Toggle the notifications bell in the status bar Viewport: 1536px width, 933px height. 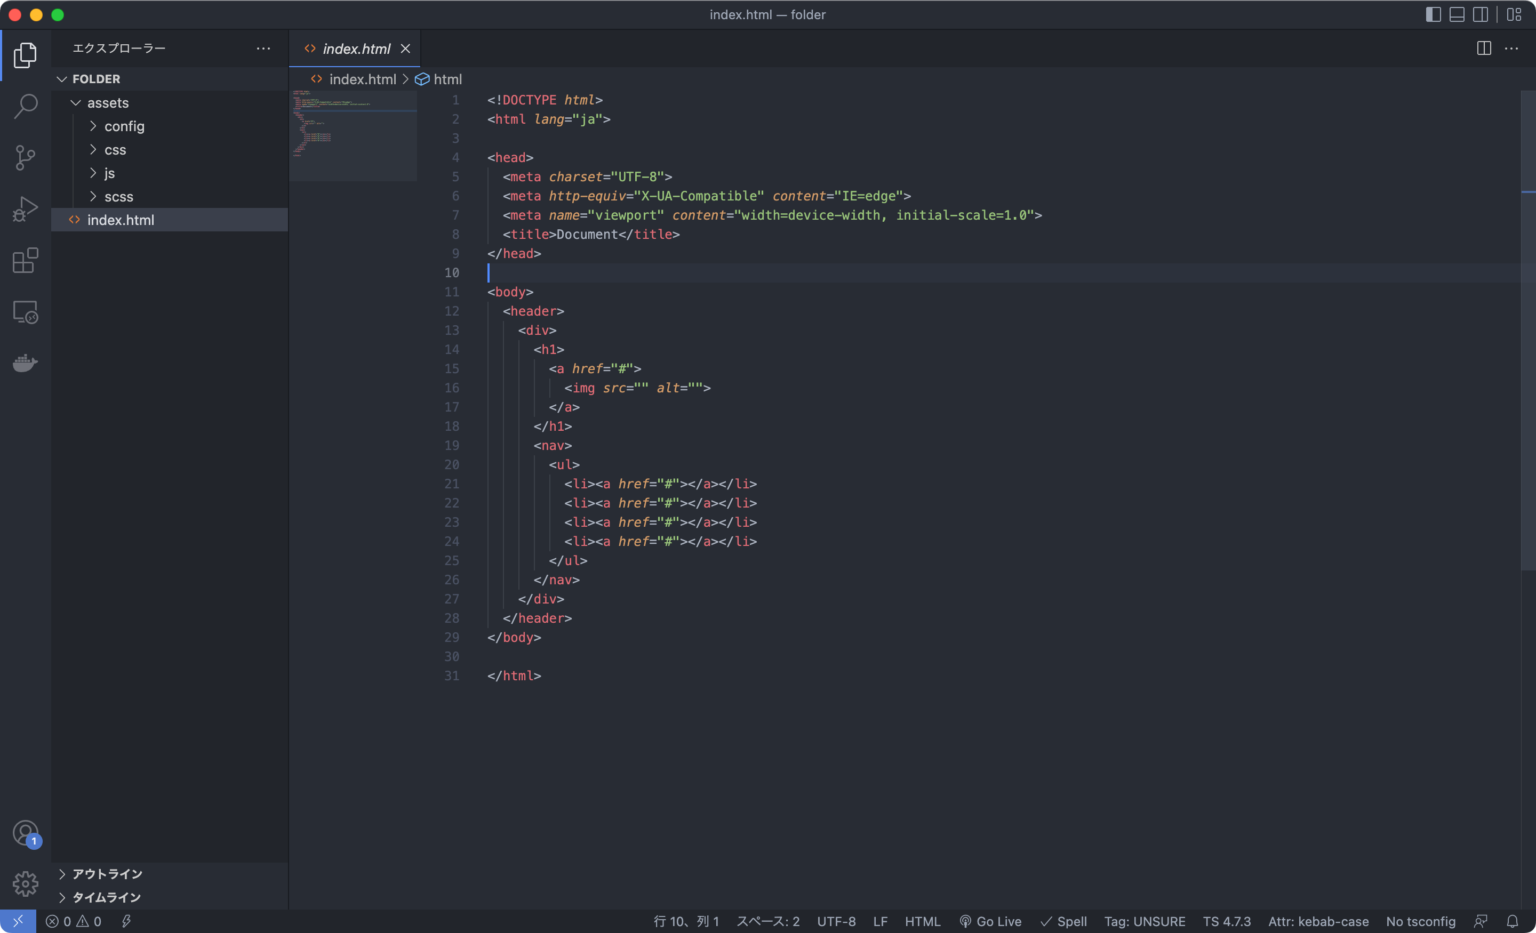click(1511, 921)
